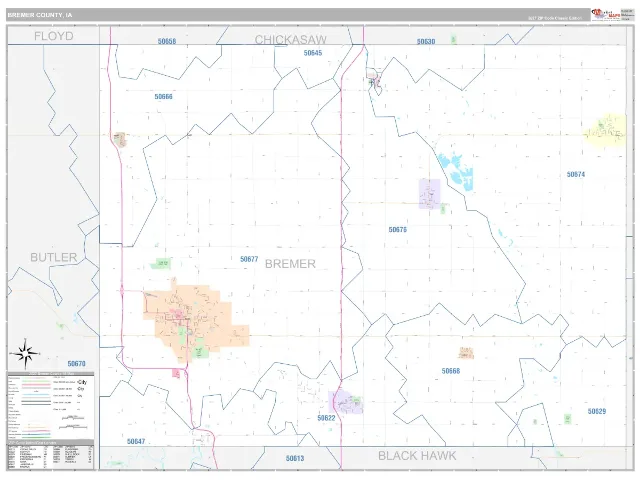Screen dimensions: 640x480
Task: Select the CHICKASAW county label
Action: [291, 40]
